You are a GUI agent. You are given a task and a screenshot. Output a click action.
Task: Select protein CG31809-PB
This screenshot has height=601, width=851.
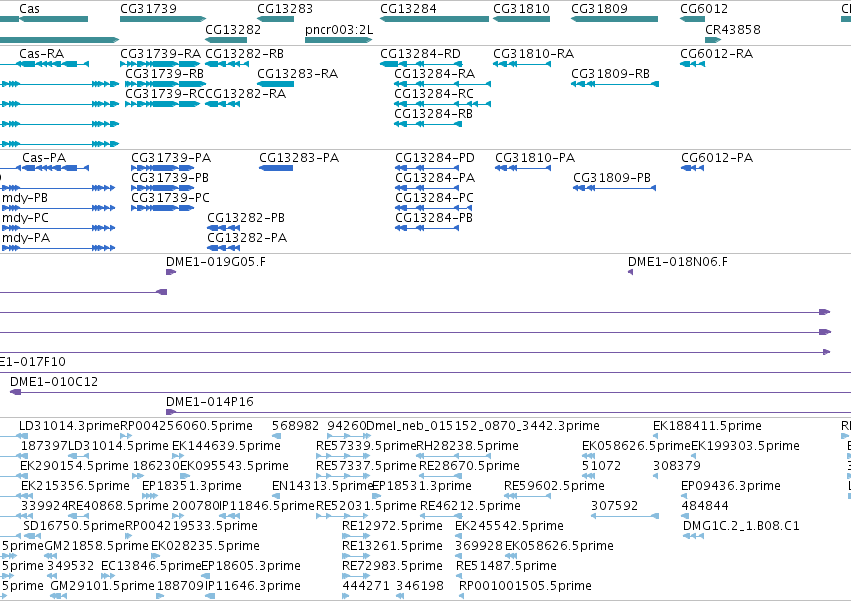612,178
